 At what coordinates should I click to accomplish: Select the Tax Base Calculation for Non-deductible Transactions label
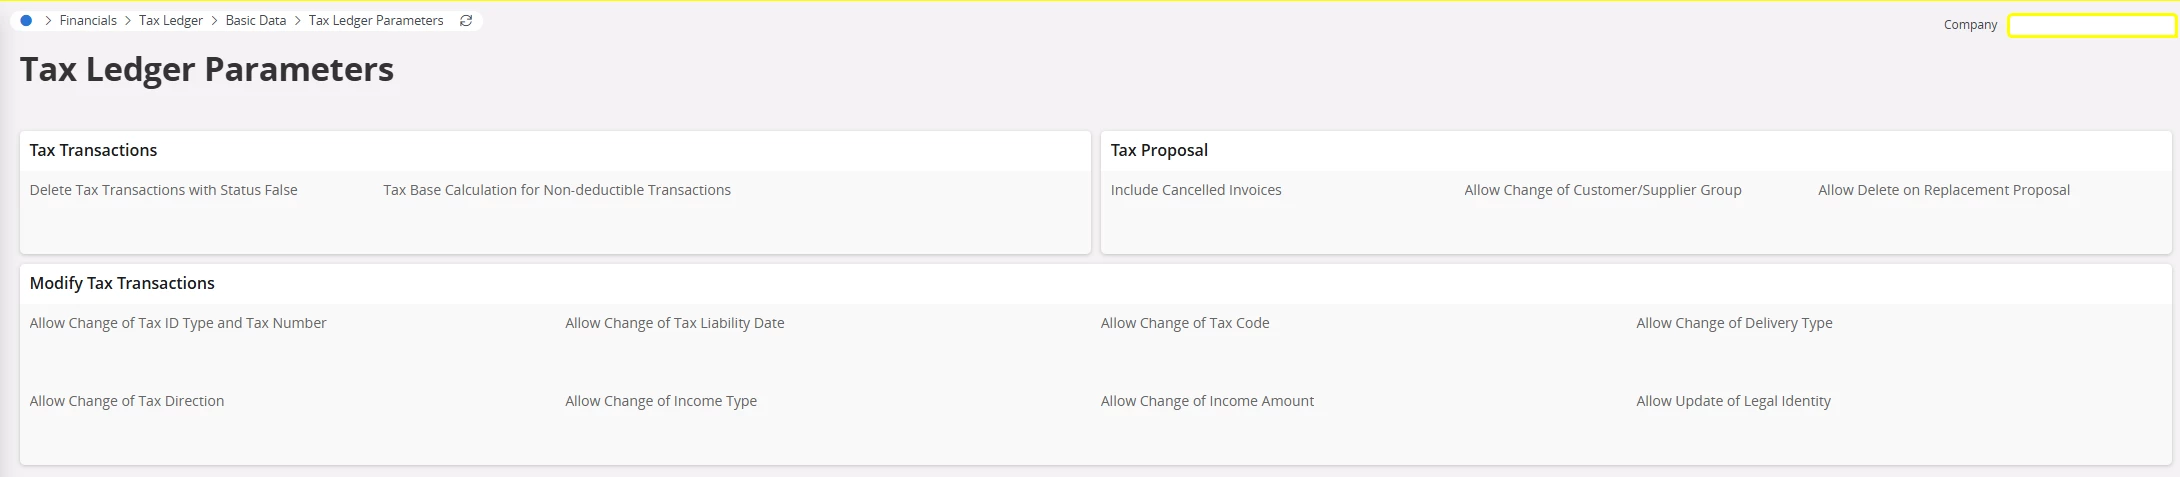[x=557, y=190]
